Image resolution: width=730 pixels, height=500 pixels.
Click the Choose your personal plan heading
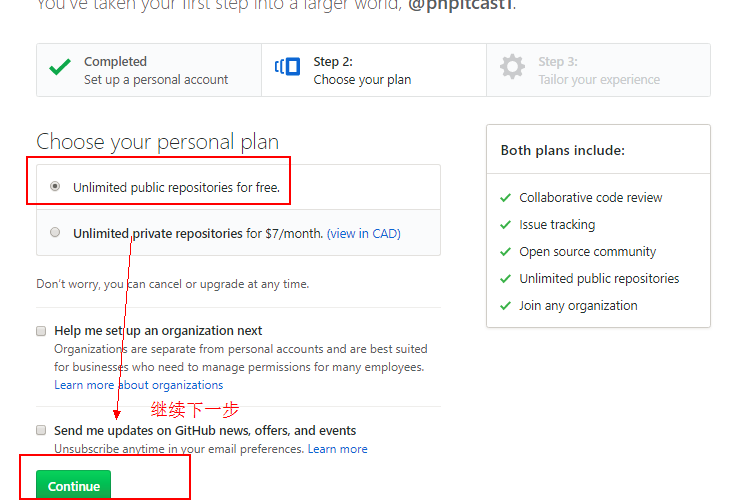(x=157, y=142)
